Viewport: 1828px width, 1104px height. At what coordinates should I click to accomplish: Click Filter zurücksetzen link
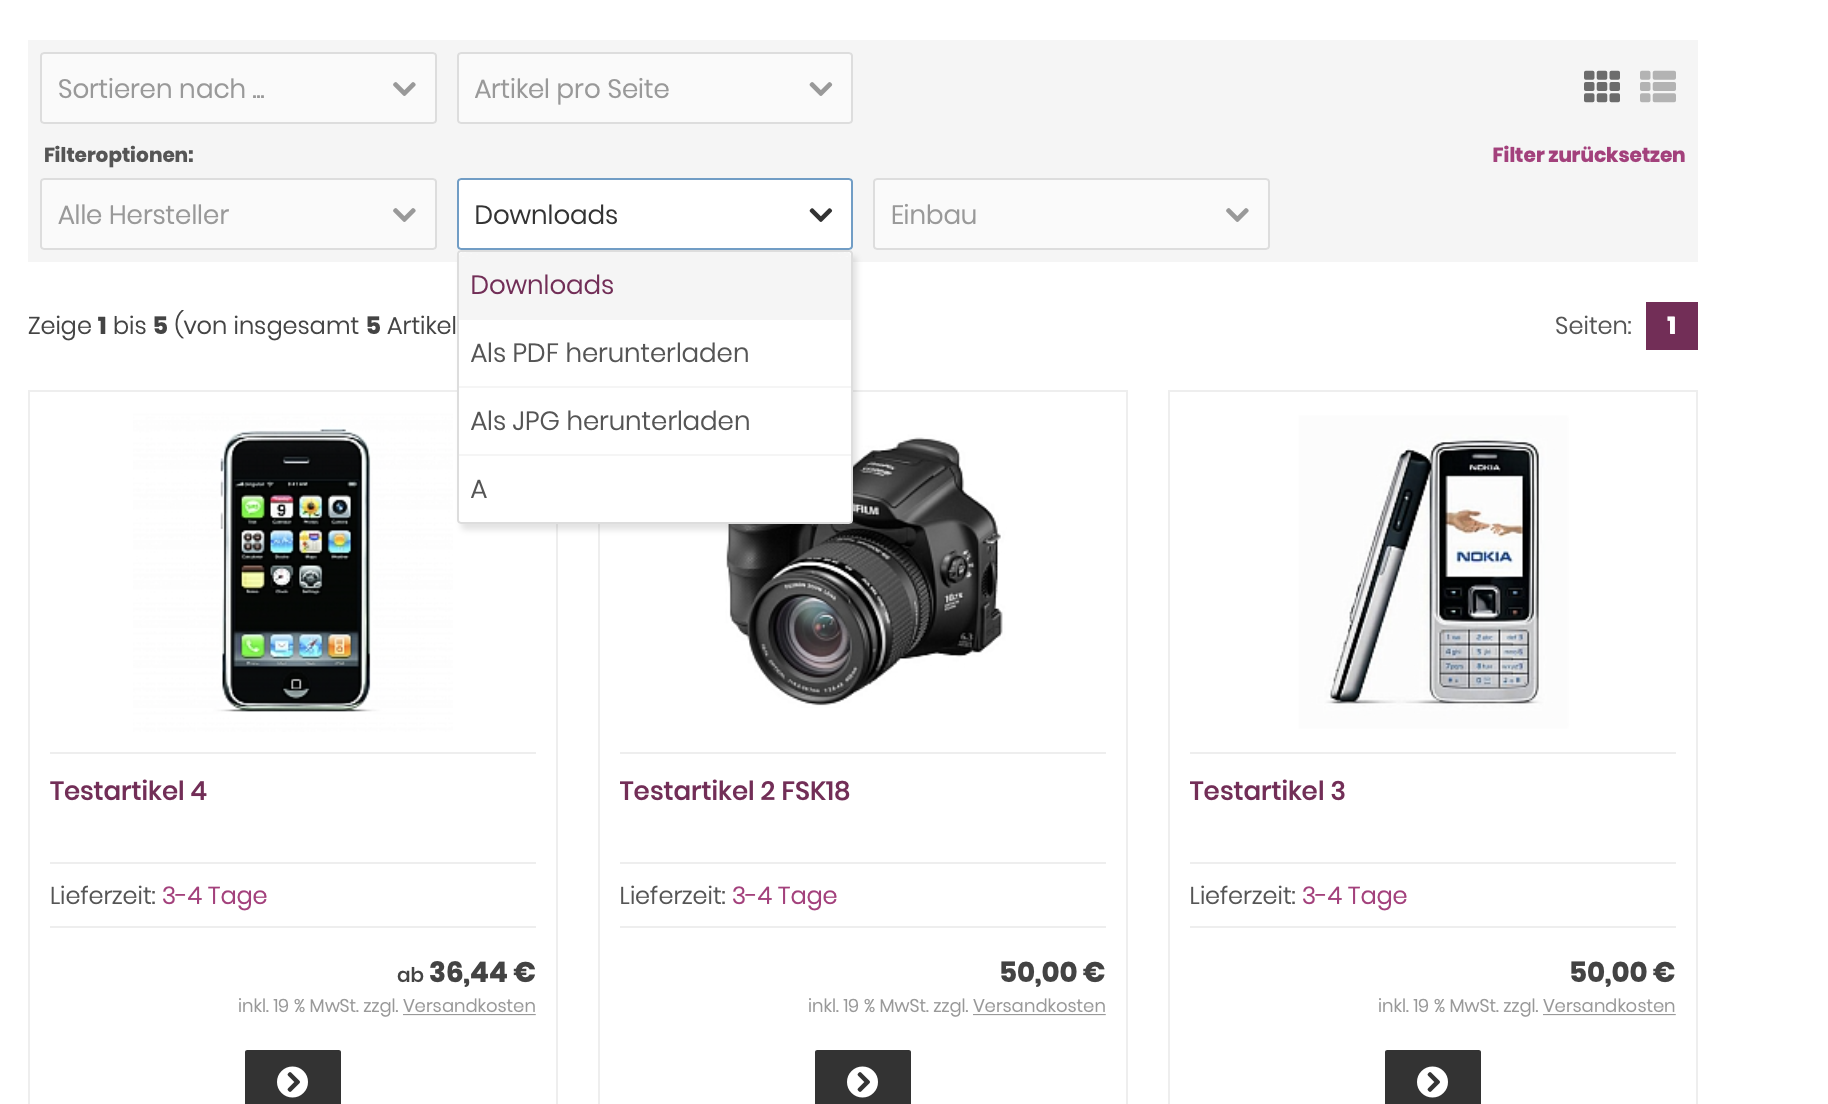pos(1587,155)
